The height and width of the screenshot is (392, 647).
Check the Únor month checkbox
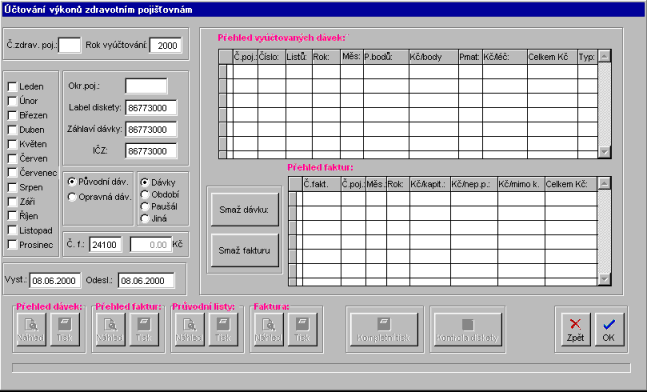[x=12, y=101]
